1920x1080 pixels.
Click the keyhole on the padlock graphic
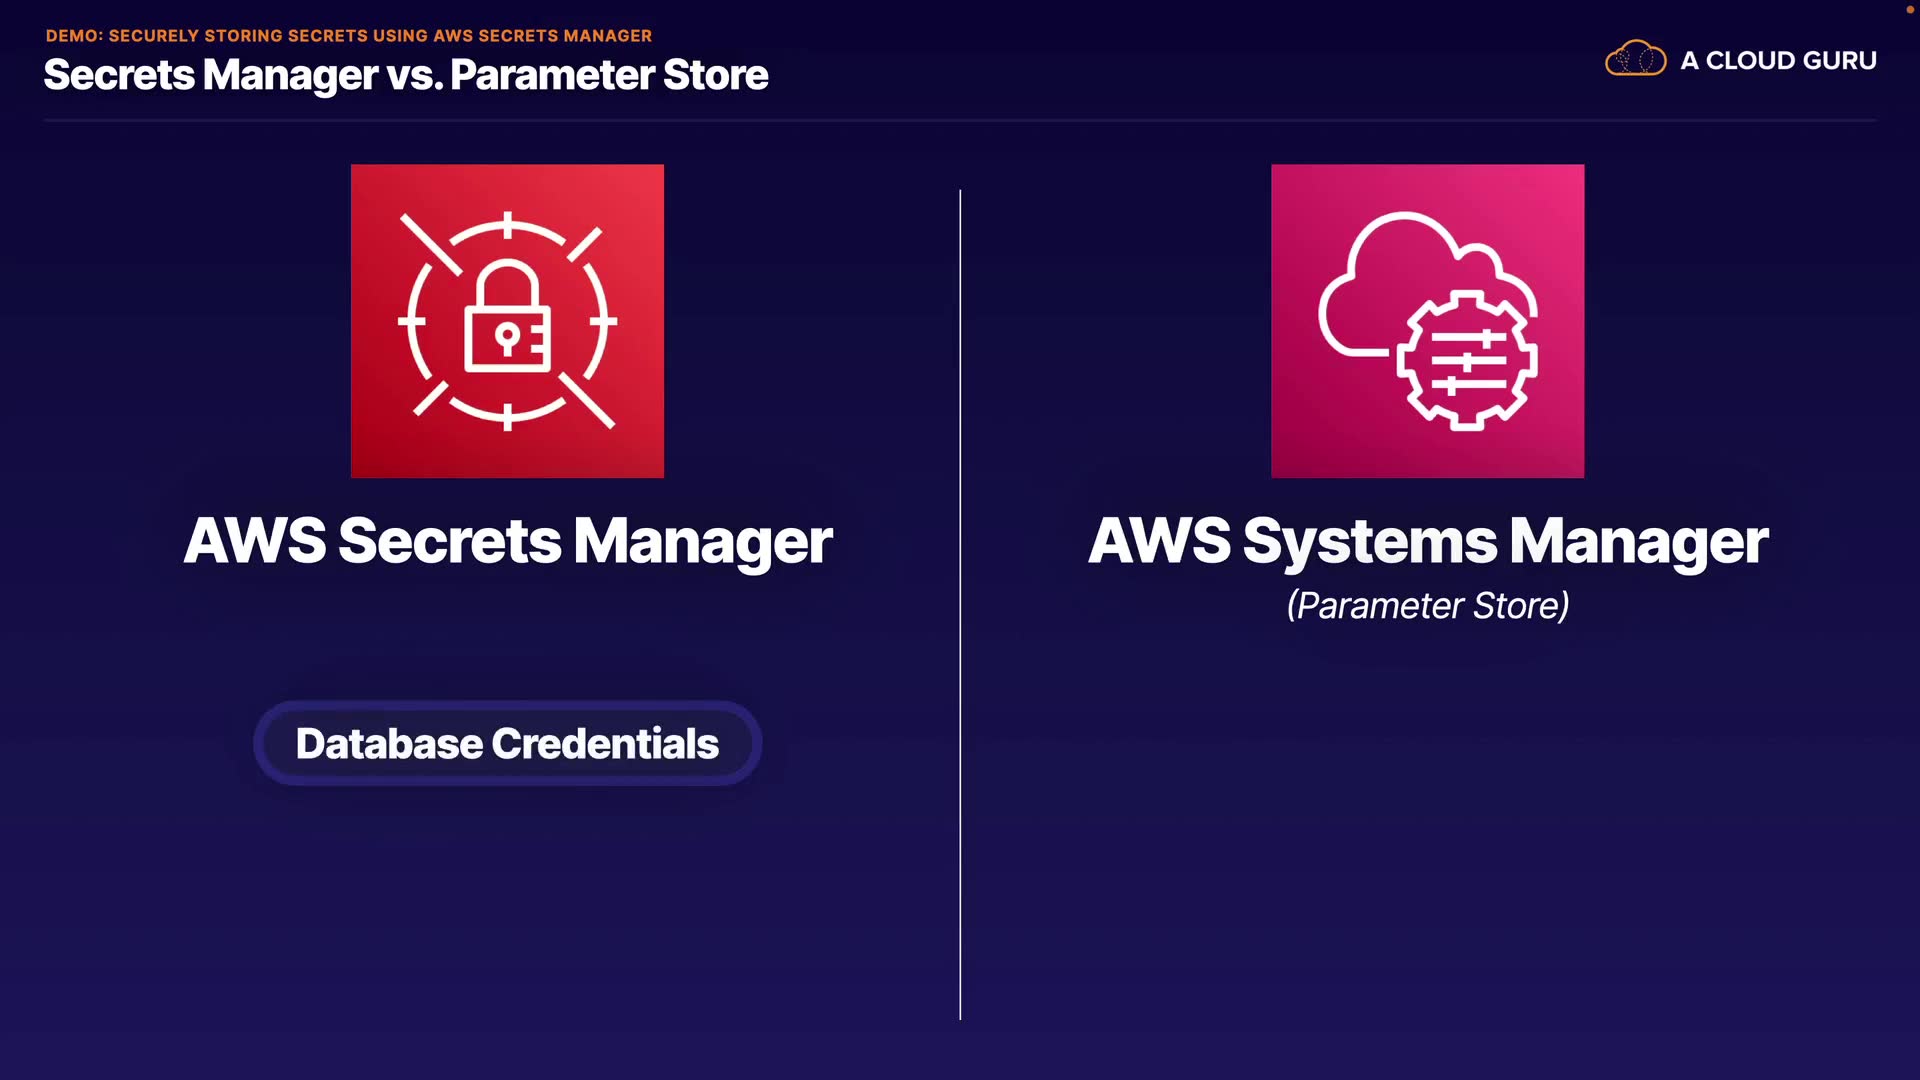pos(507,338)
